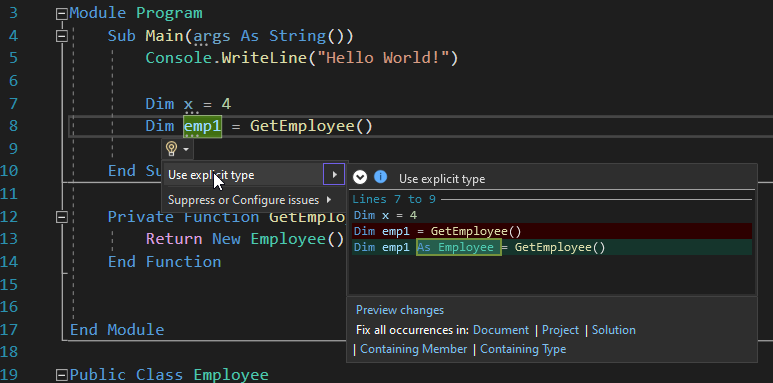The height and width of the screenshot is (383, 773).
Task: Collapse the Module Program outline region
Action: 62,14
